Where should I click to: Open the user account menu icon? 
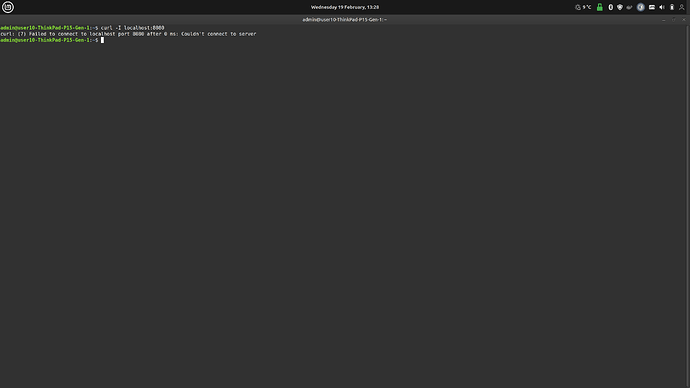click(x=682, y=7)
